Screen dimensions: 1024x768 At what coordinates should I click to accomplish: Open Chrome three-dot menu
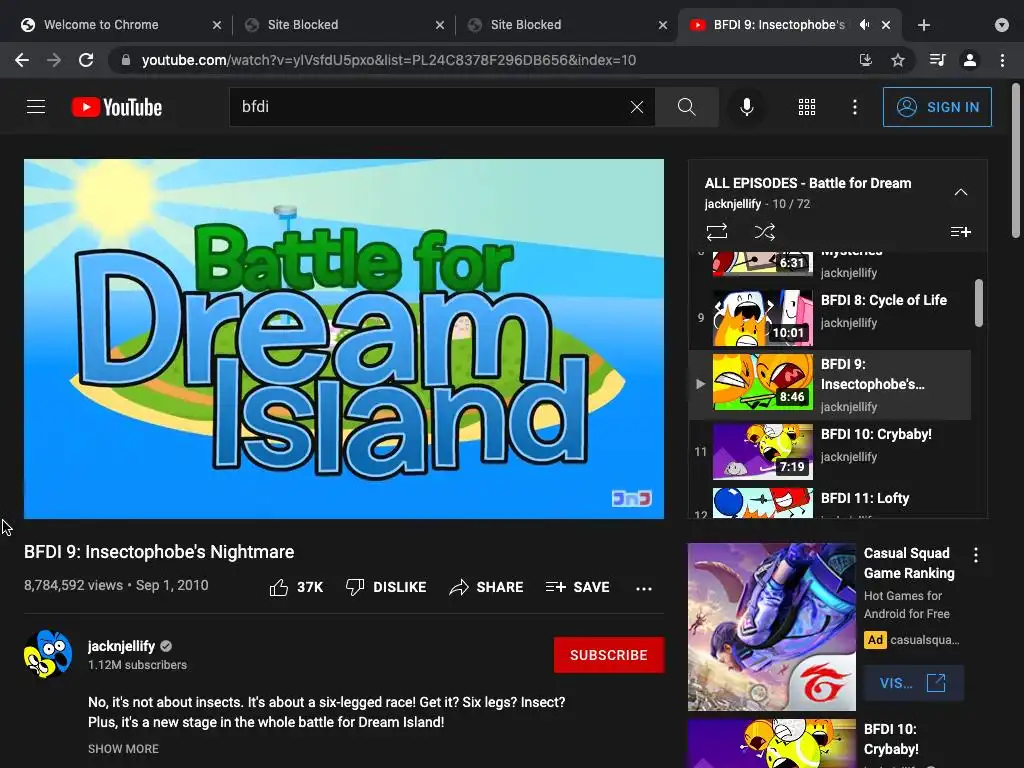(1002, 60)
